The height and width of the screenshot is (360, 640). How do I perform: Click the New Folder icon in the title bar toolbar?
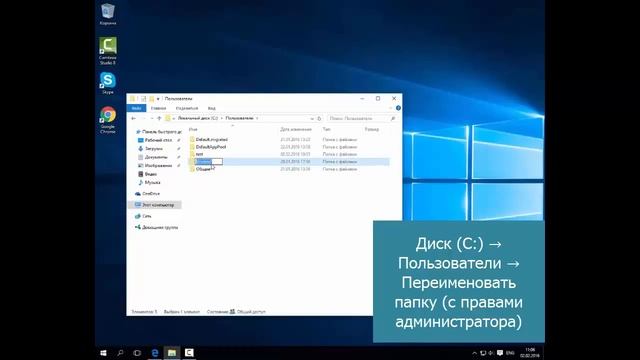[x=151, y=99]
